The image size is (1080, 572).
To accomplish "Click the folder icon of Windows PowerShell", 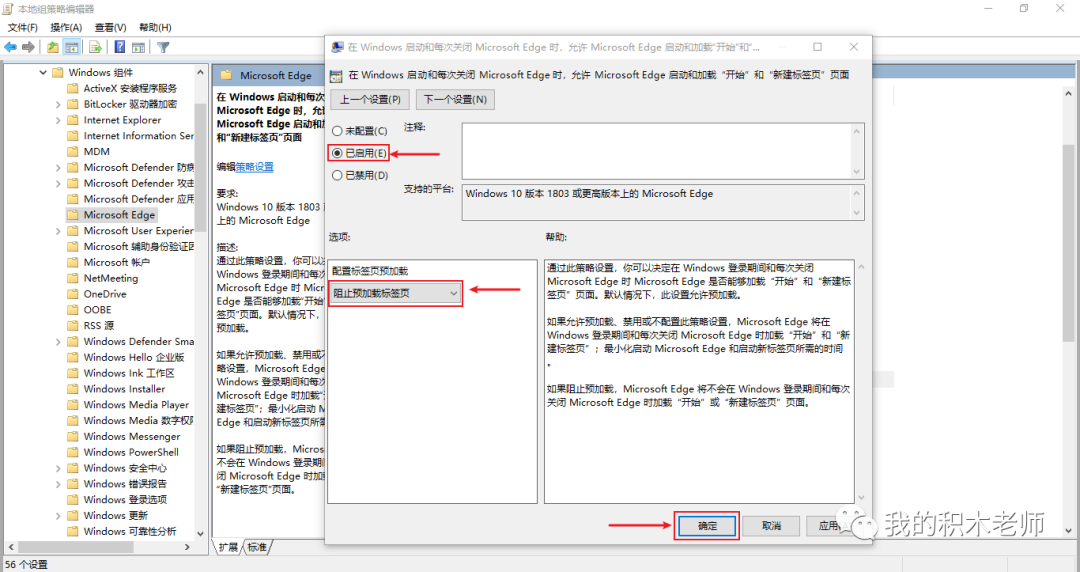I will (x=72, y=453).
